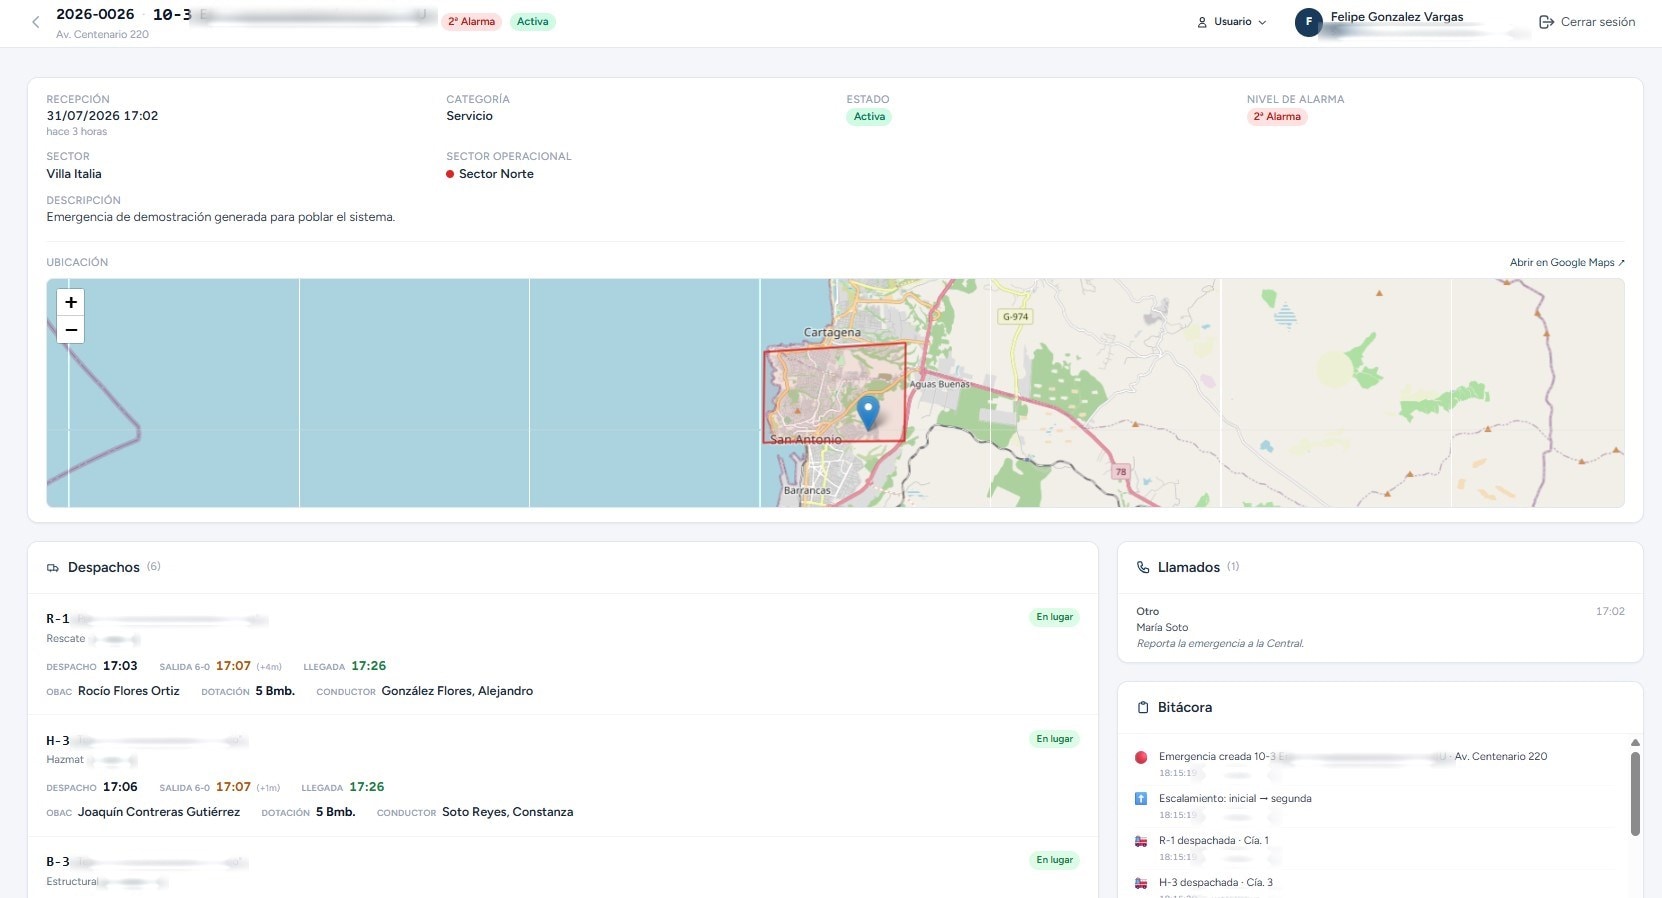Click the Servicio category value

(469, 116)
